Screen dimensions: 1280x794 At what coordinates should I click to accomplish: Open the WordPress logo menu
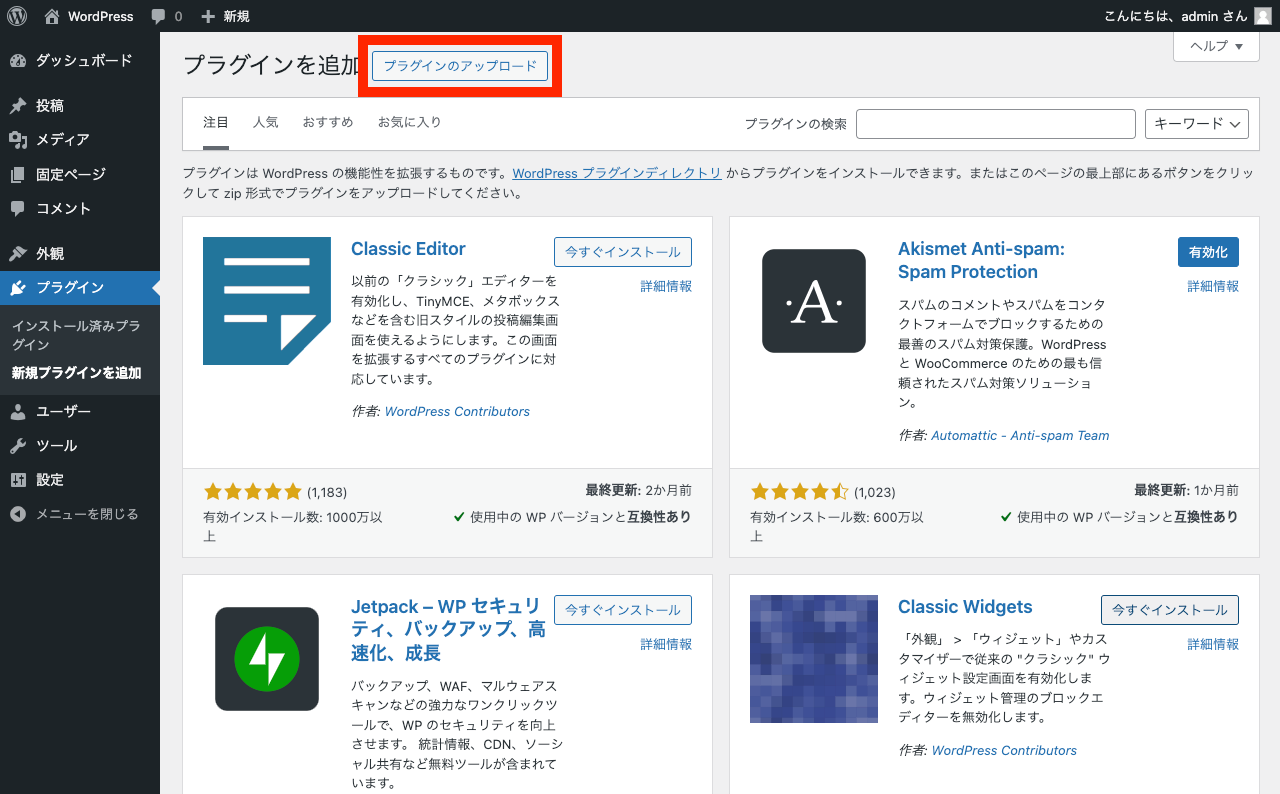tap(17, 16)
